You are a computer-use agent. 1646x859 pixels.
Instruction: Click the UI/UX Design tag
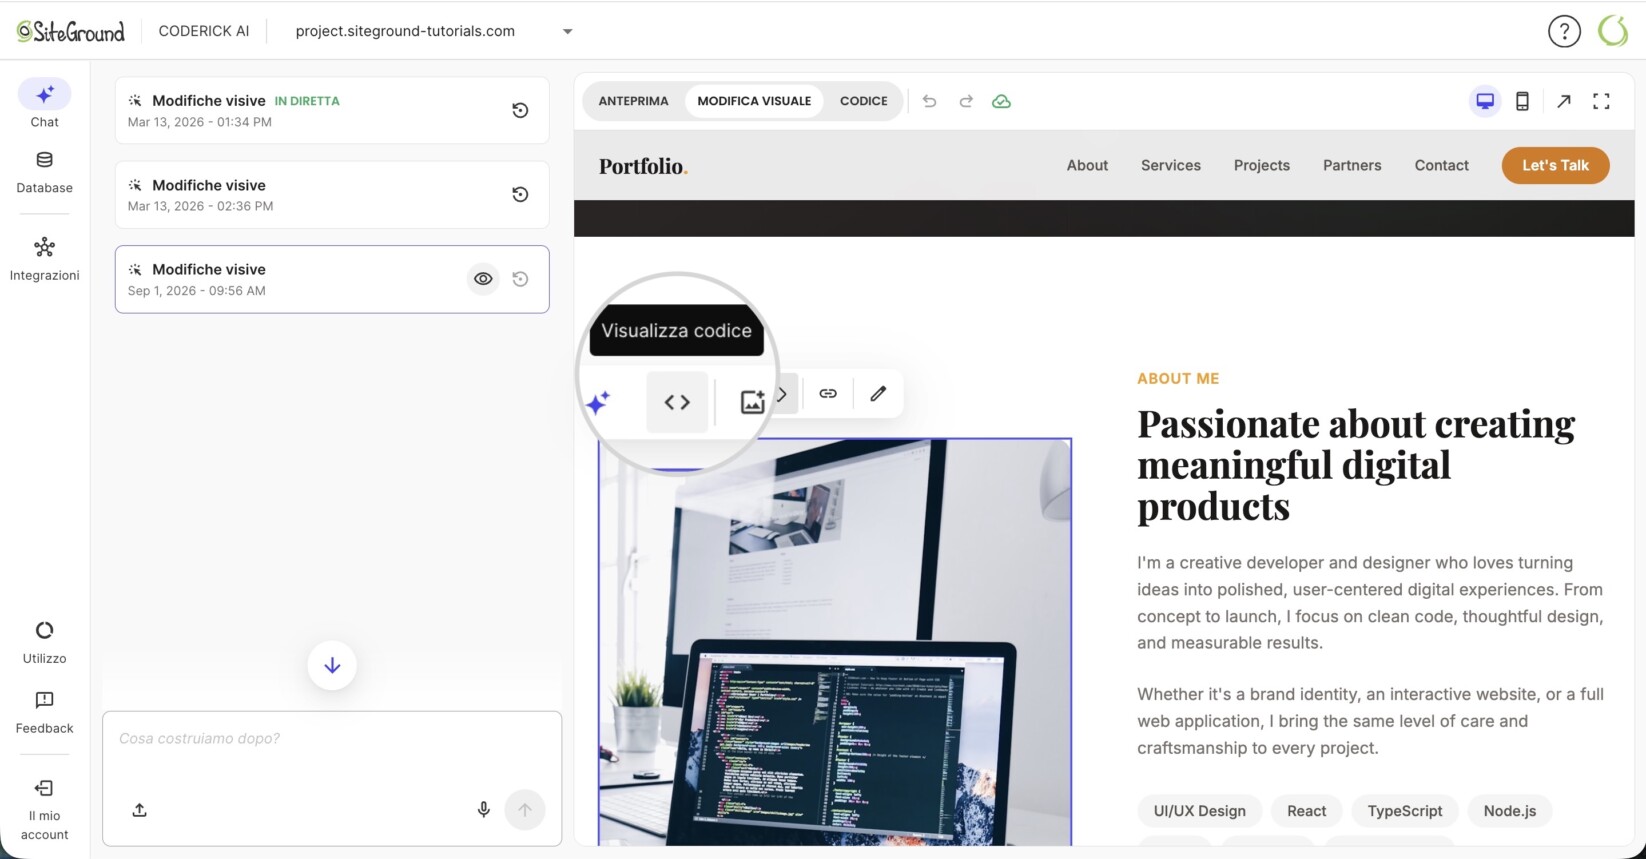pos(1199,811)
